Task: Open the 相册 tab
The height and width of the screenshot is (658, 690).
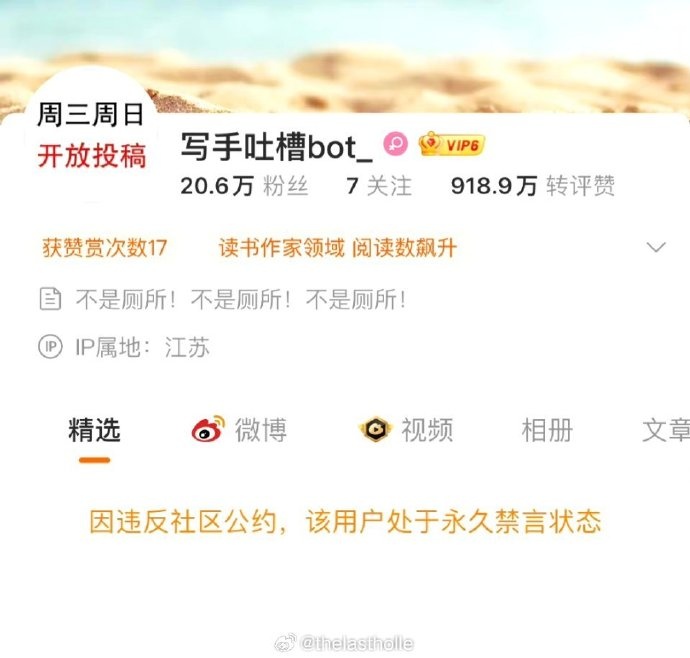Action: (x=547, y=430)
